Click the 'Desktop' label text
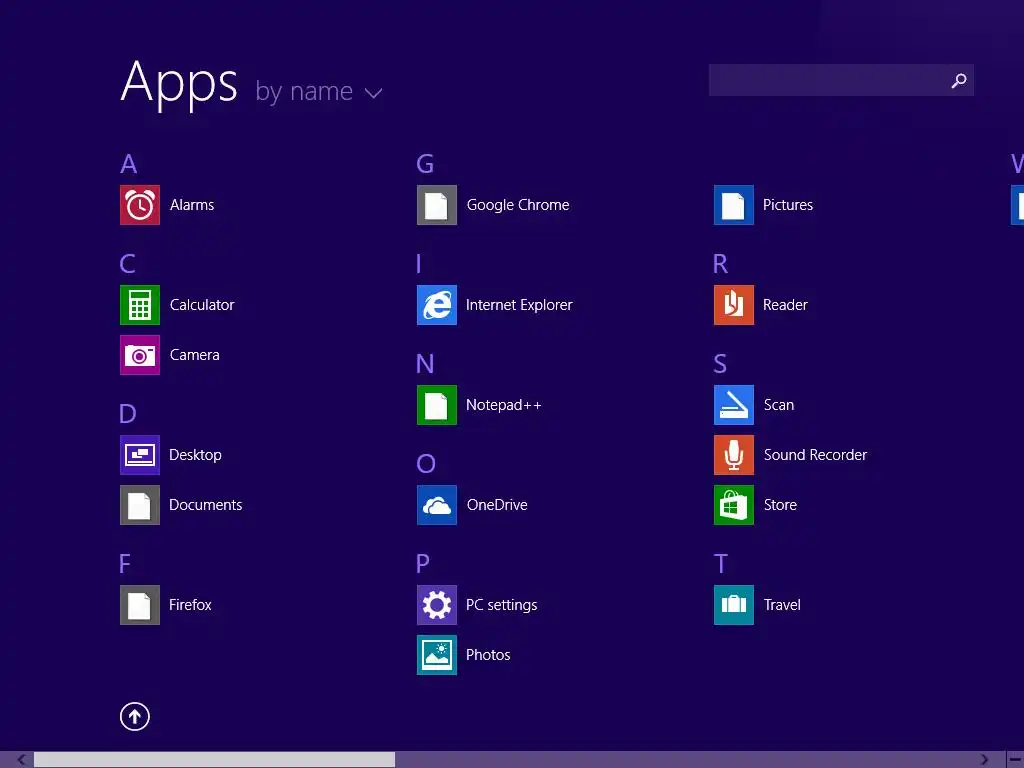The image size is (1024, 768). [x=195, y=455]
